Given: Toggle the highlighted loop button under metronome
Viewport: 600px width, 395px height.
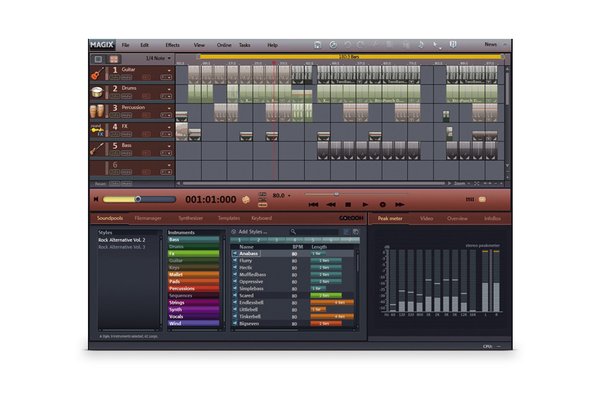Looking at the screenshot, I should tap(262, 205).
